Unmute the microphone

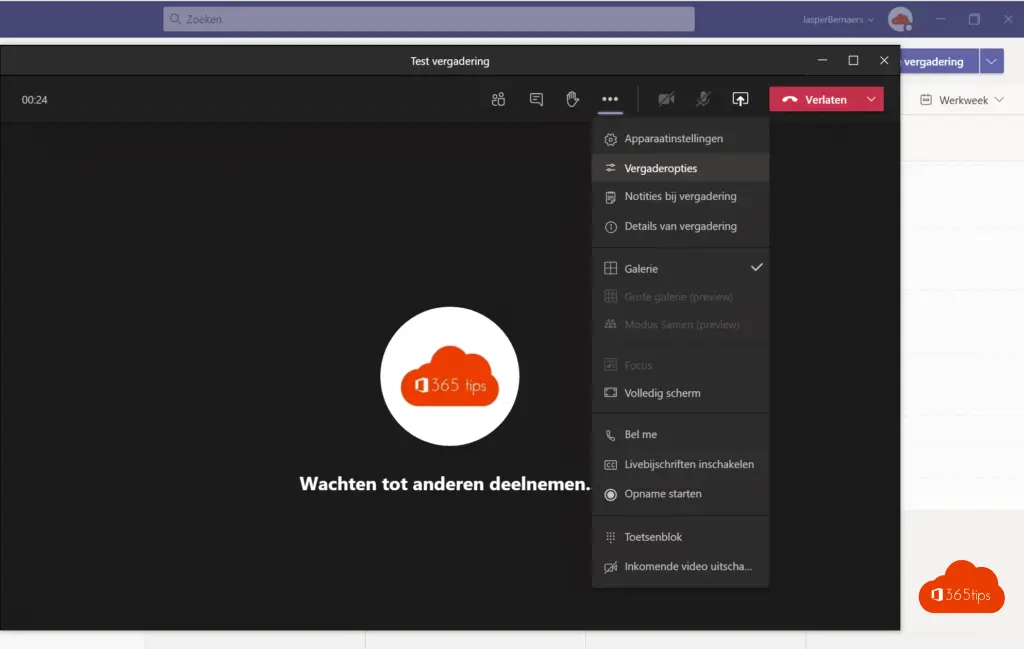point(703,99)
